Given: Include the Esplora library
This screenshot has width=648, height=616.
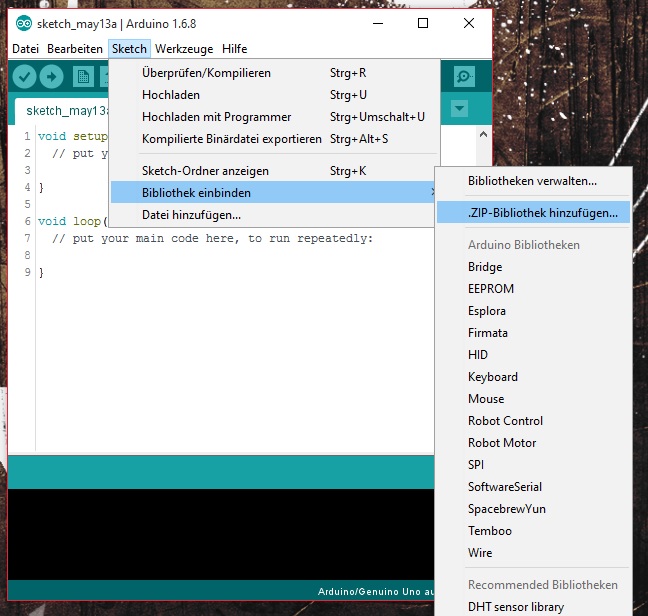Looking at the screenshot, I should 533,311.
